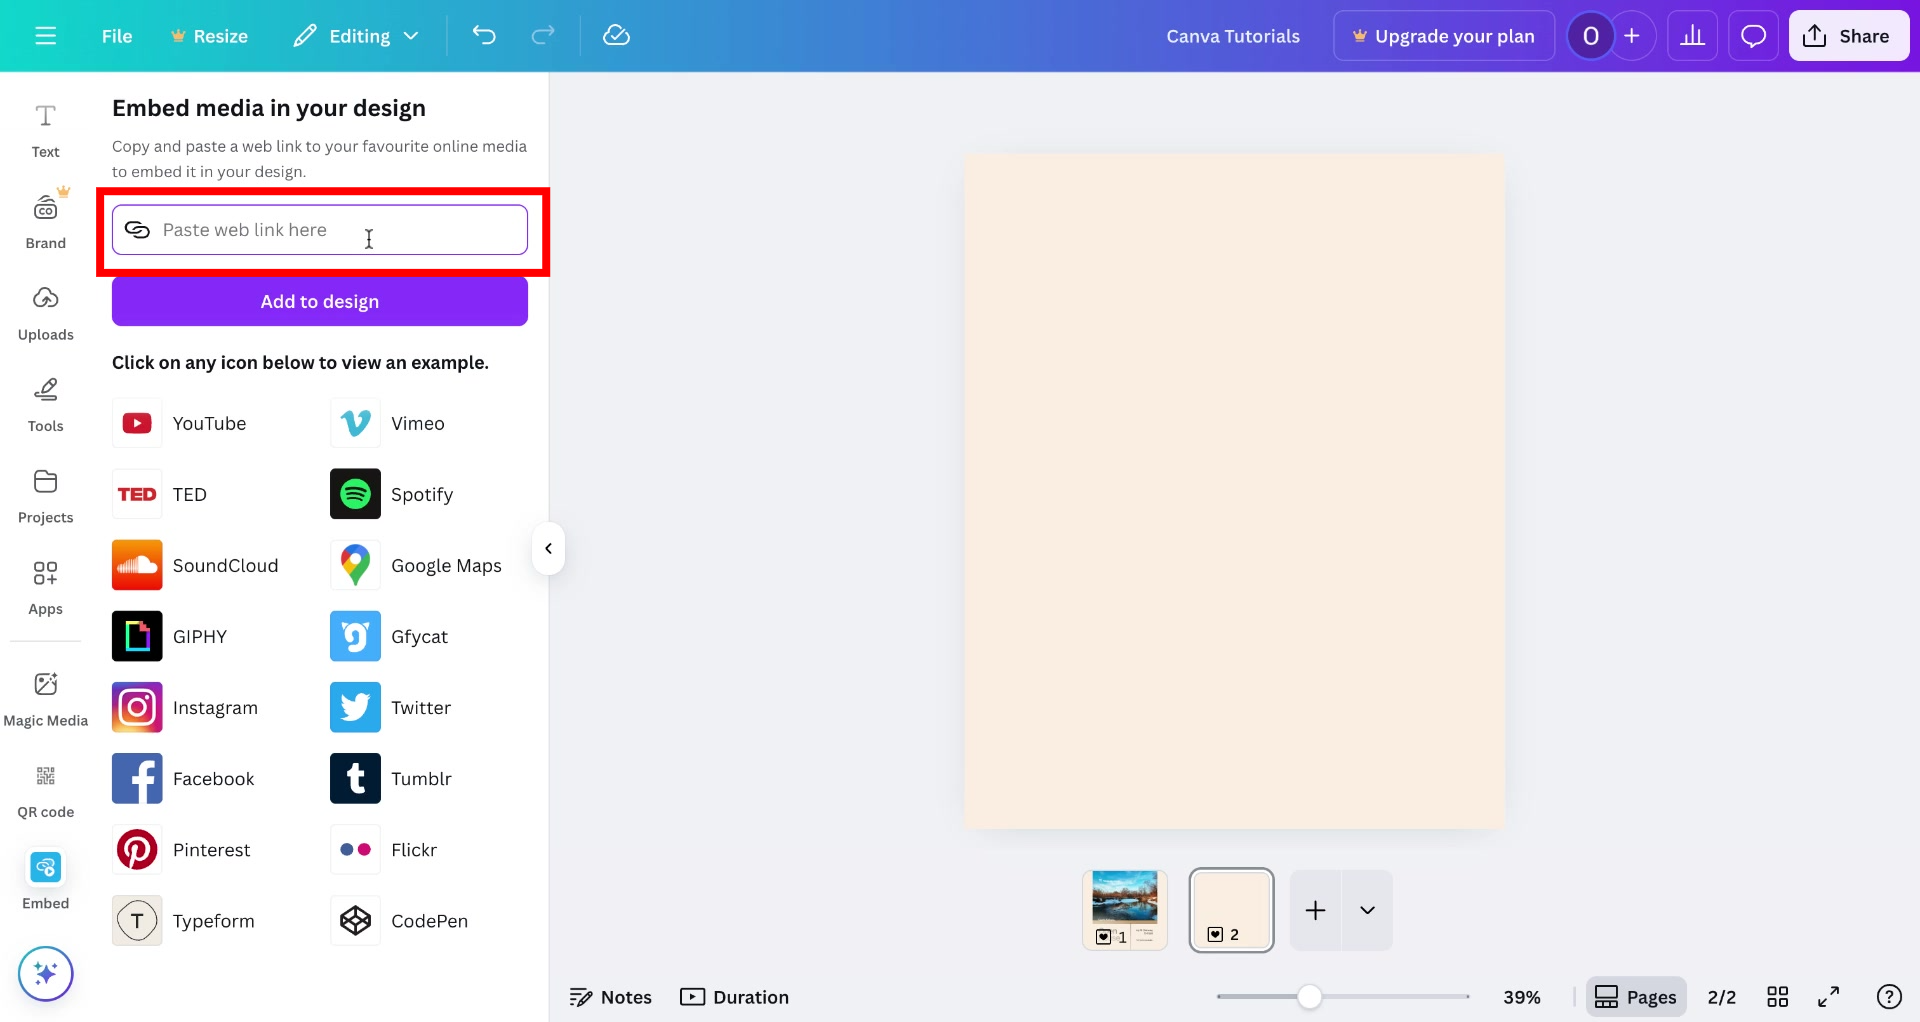Open the Magic Media panel

pyautogui.click(x=45, y=697)
